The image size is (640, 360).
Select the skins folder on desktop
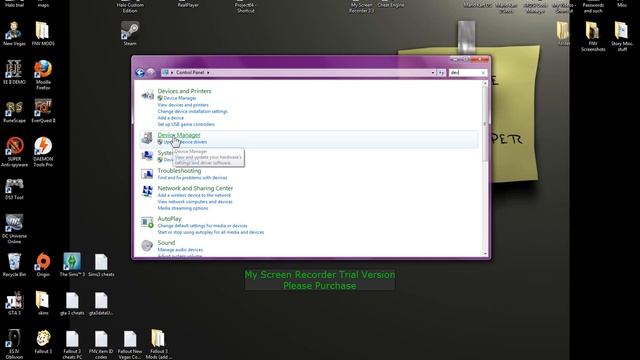pos(43,303)
